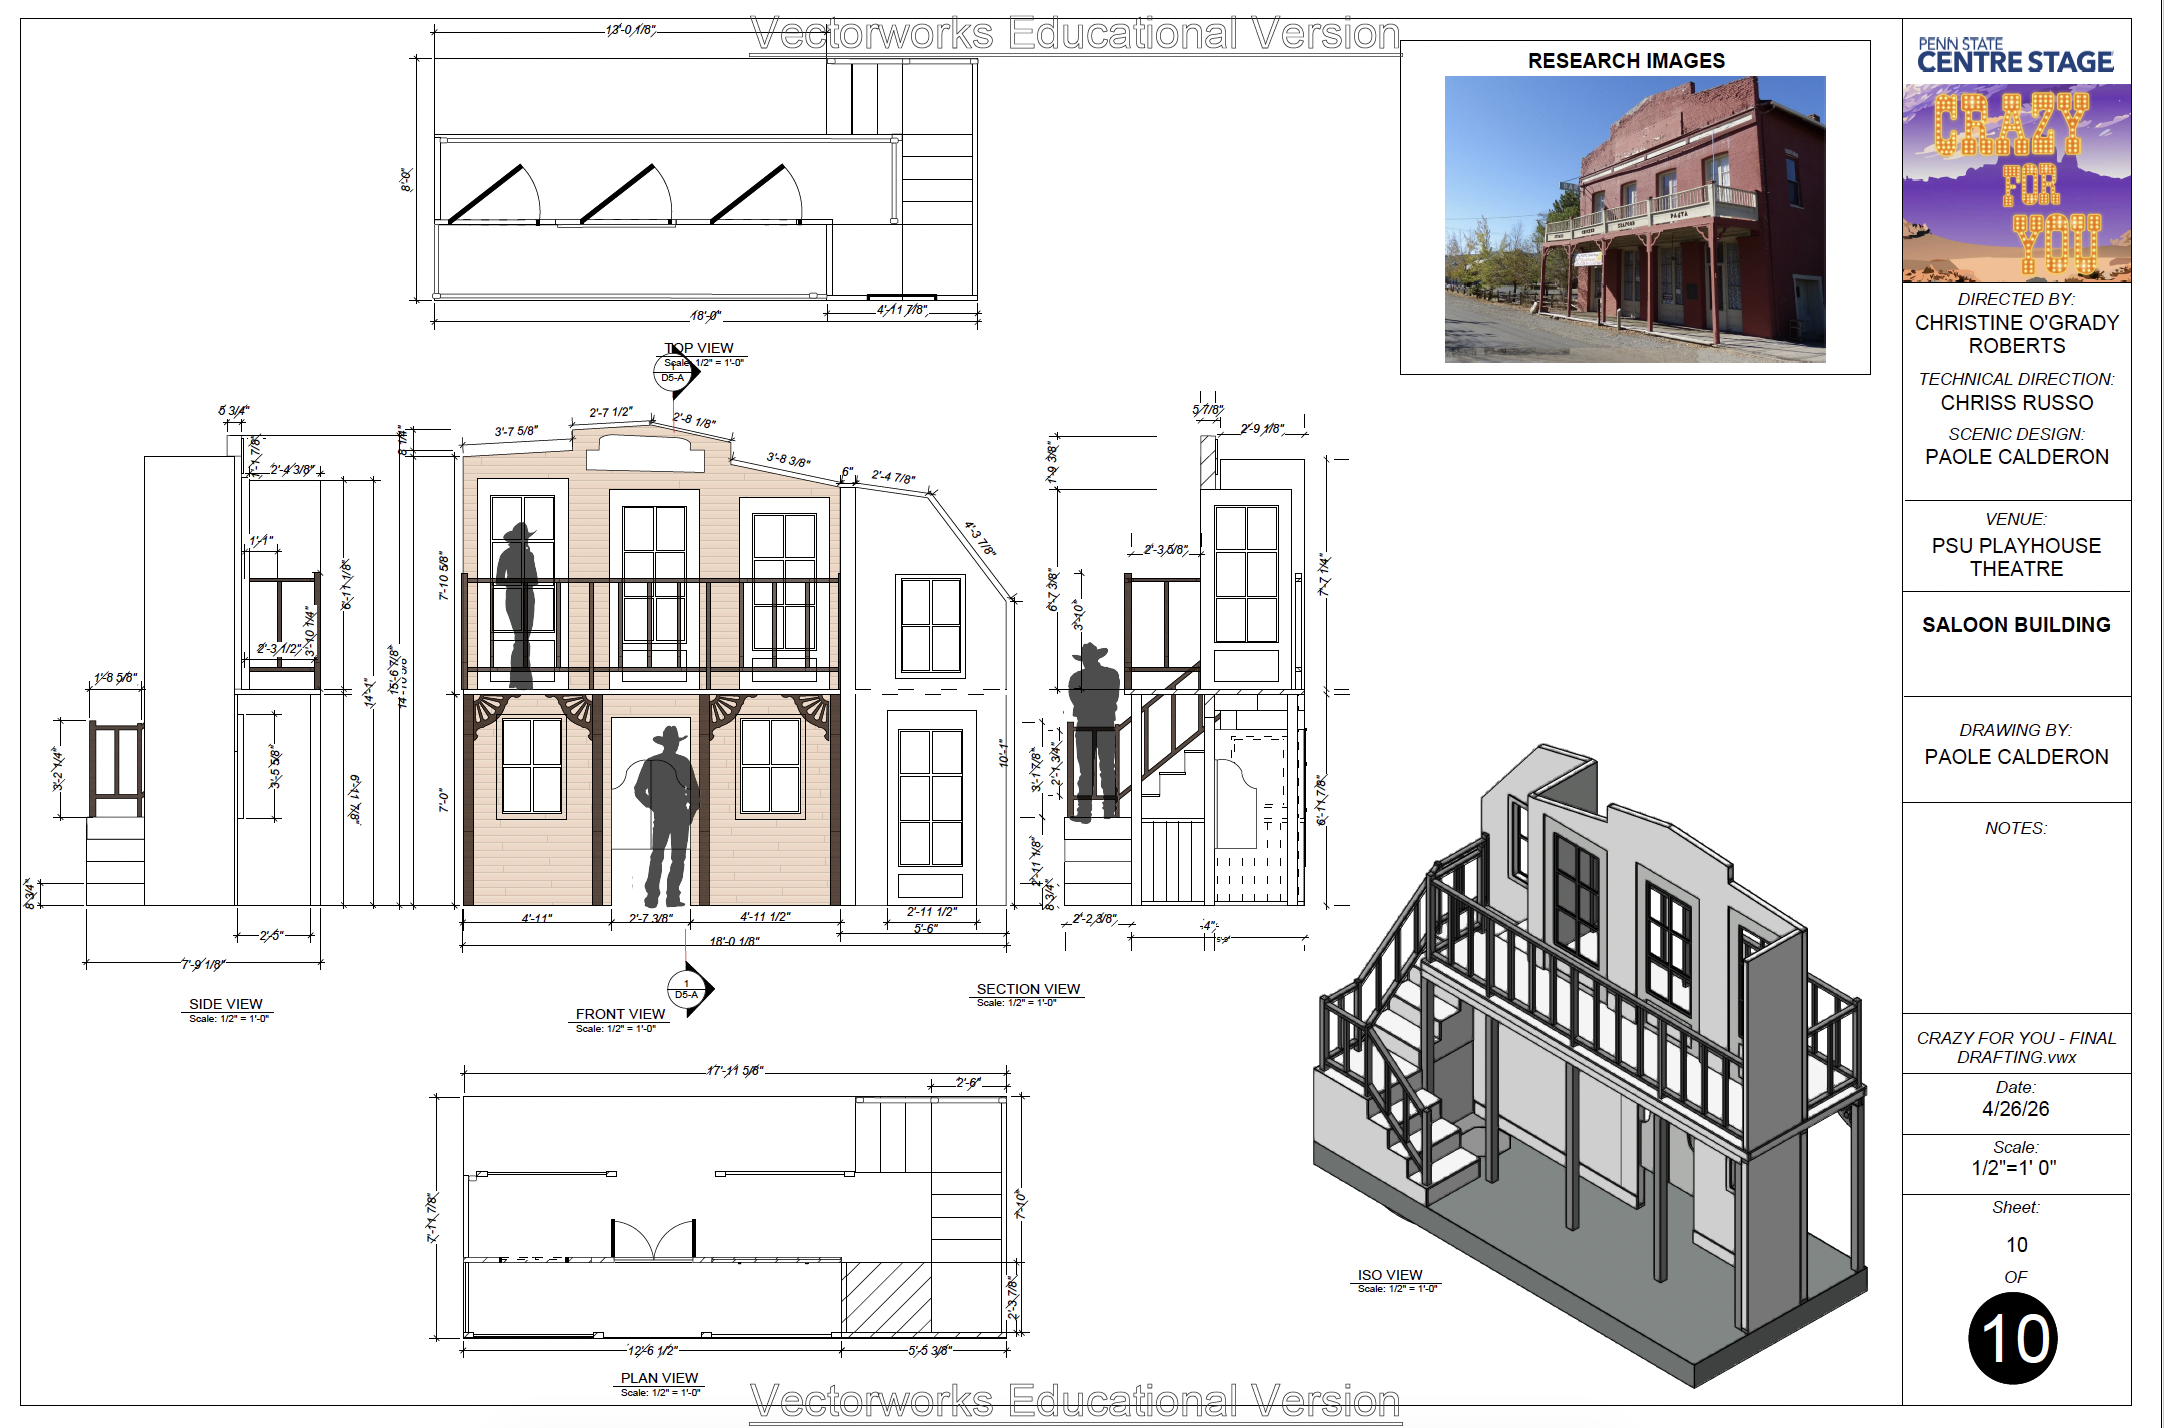Click 'CRAZY FOR YOU - FINAL DRAFTING.vwx' filename

point(2016,1047)
